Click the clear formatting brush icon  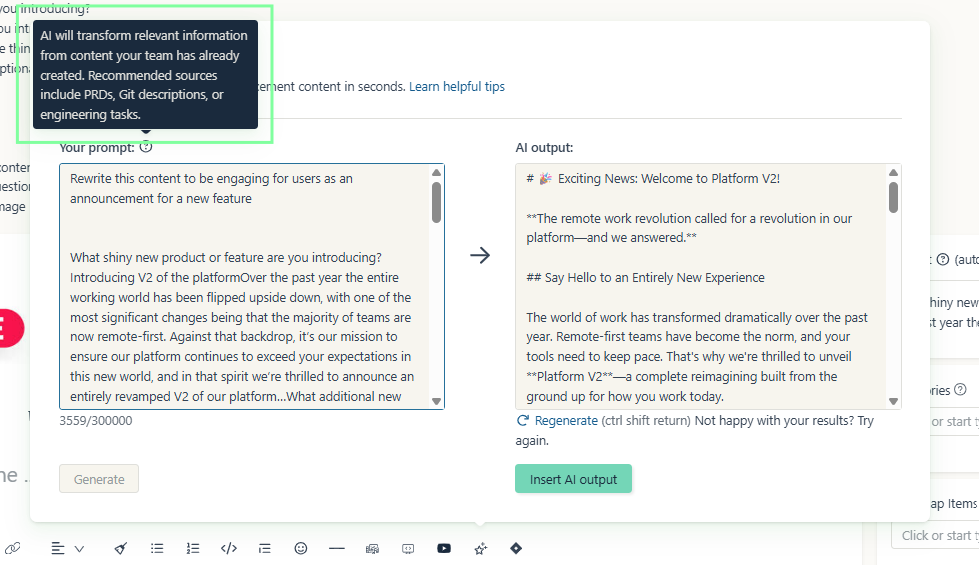coord(121,548)
